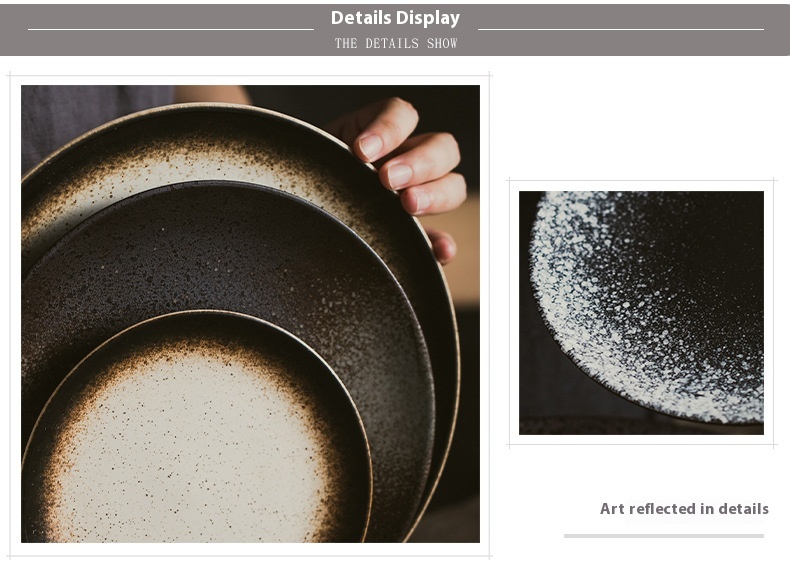The image size is (790, 587).
Task: Select the "THE DETAILS SHOW" subtitle
Action: (396, 43)
